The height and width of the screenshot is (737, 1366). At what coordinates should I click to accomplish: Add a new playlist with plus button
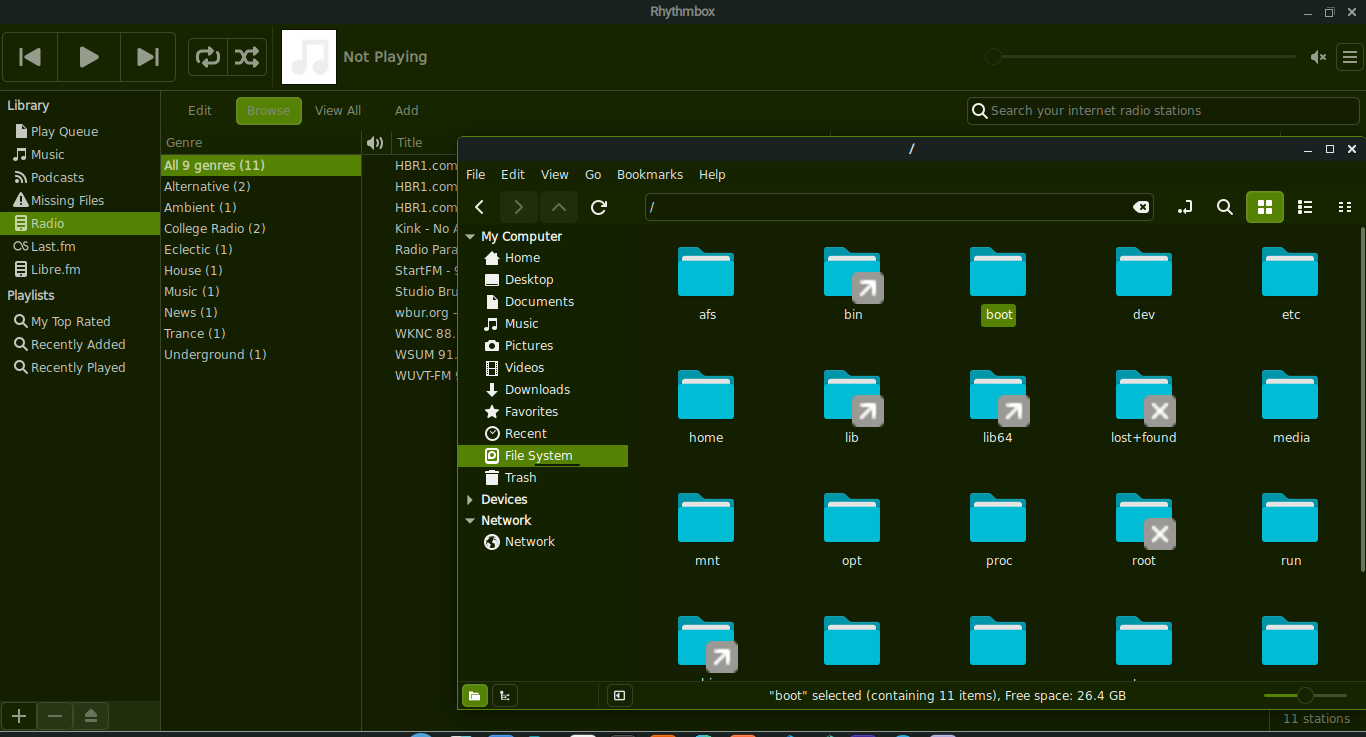[19, 716]
